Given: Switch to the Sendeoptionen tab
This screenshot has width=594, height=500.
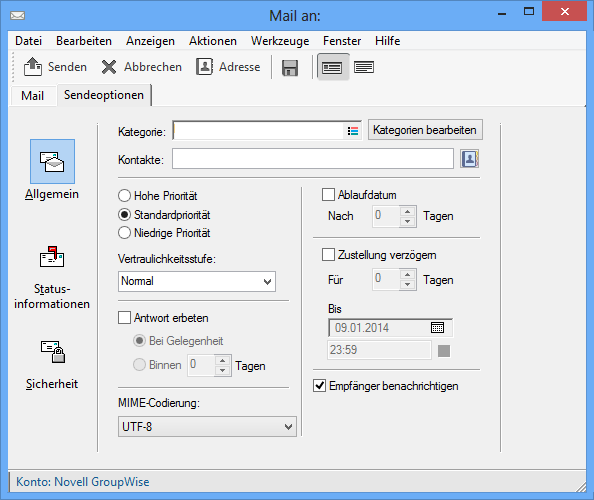Looking at the screenshot, I should pyautogui.click(x=104, y=95).
